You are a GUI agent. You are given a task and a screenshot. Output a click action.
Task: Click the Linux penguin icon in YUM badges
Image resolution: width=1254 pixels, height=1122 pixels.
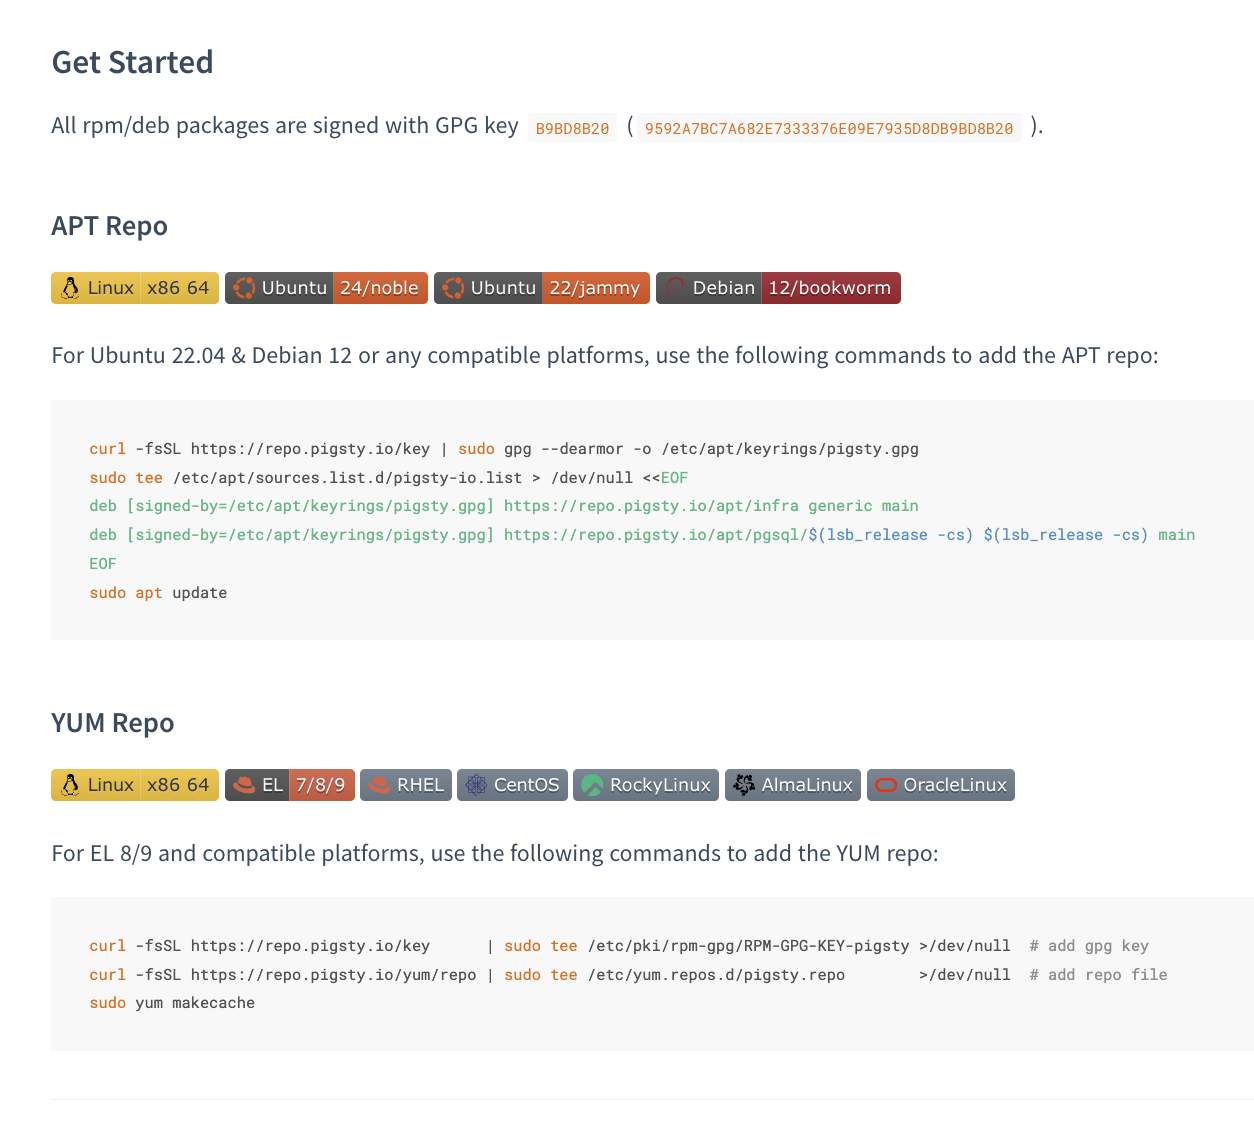click(x=70, y=785)
